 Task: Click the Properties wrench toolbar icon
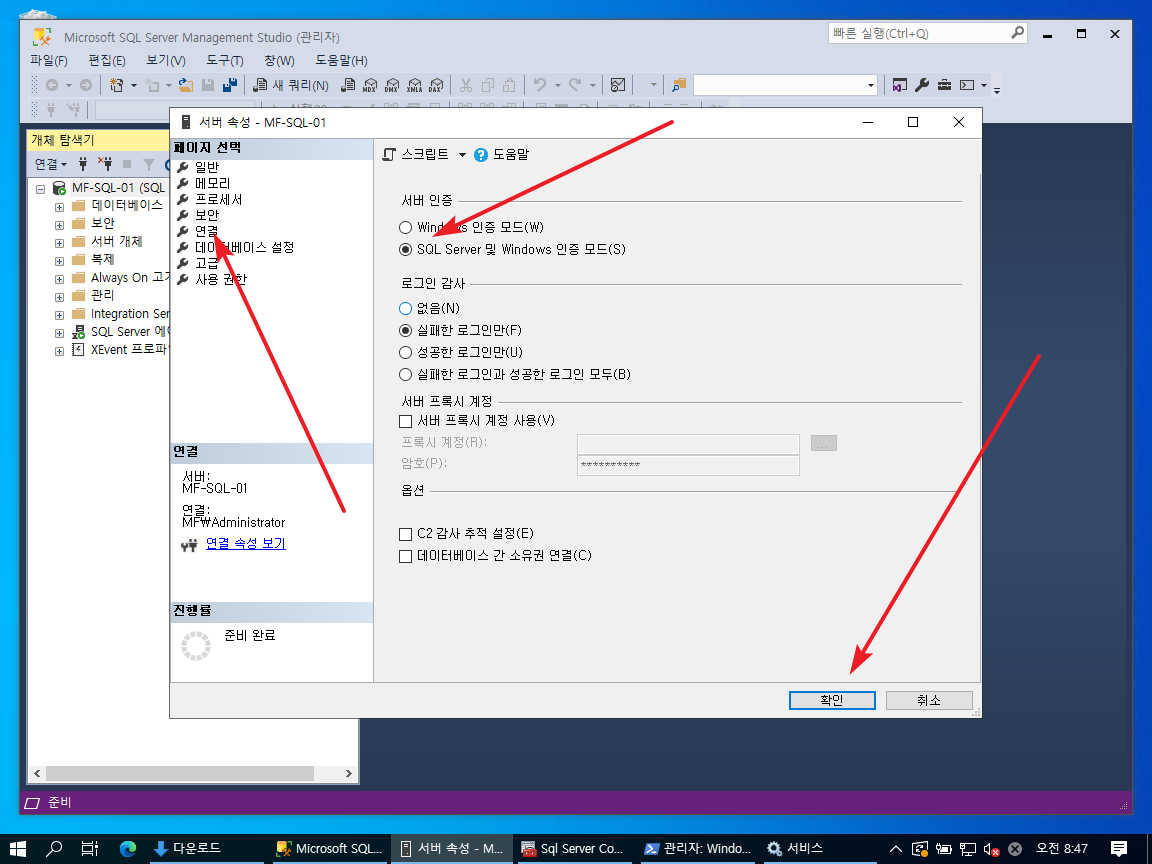[922, 85]
